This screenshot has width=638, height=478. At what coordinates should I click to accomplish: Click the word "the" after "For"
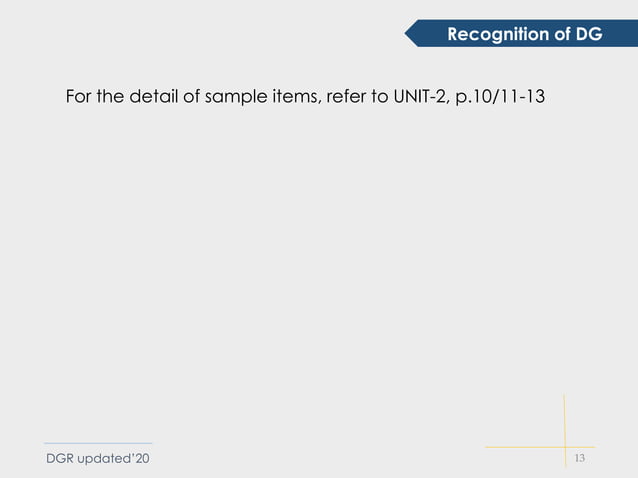110,96
